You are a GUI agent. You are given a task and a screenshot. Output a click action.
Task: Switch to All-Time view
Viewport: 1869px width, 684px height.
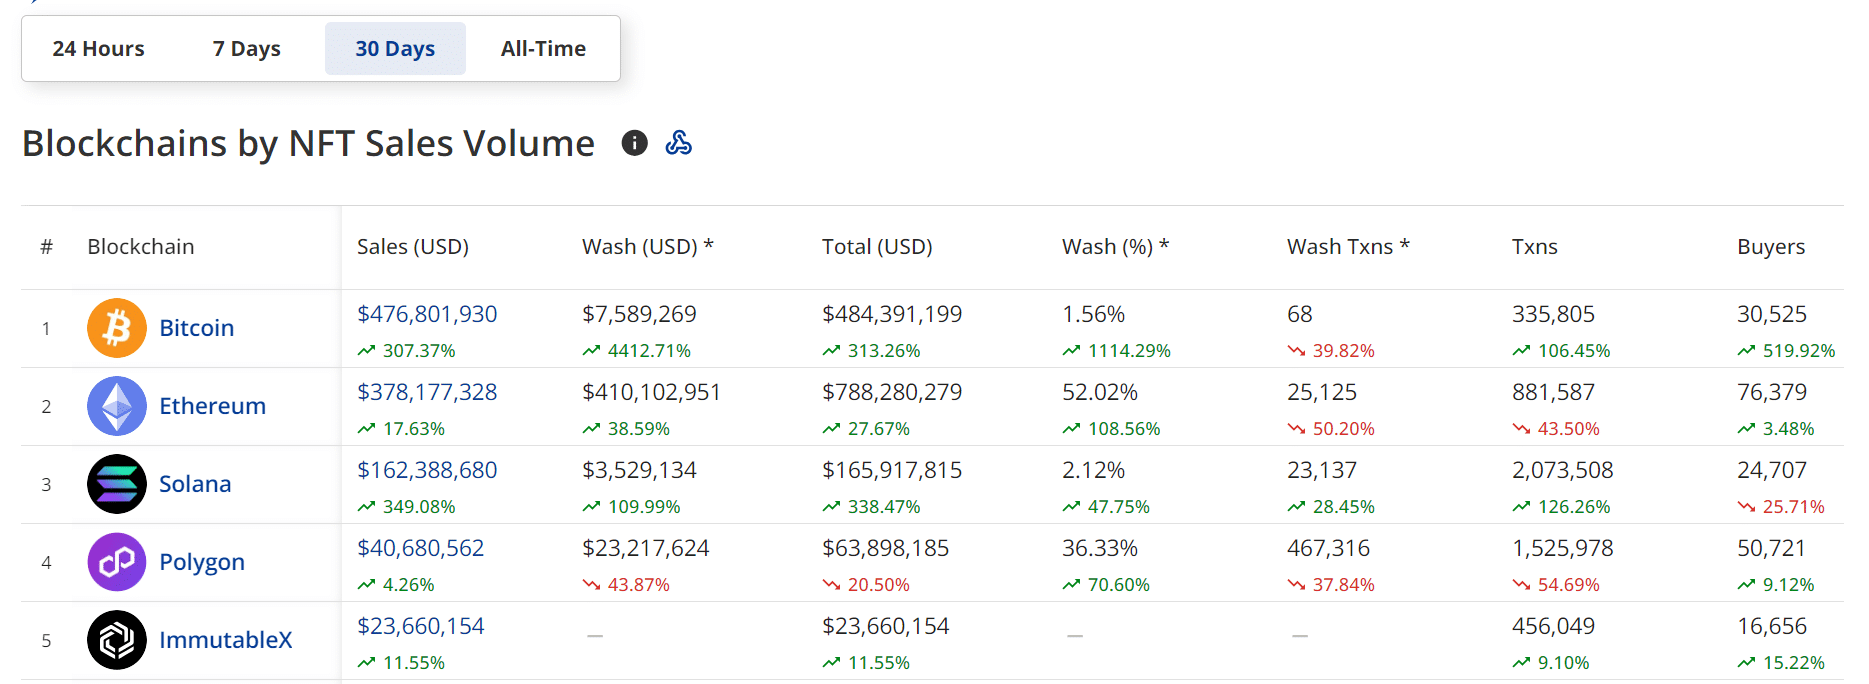click(543, 49)
